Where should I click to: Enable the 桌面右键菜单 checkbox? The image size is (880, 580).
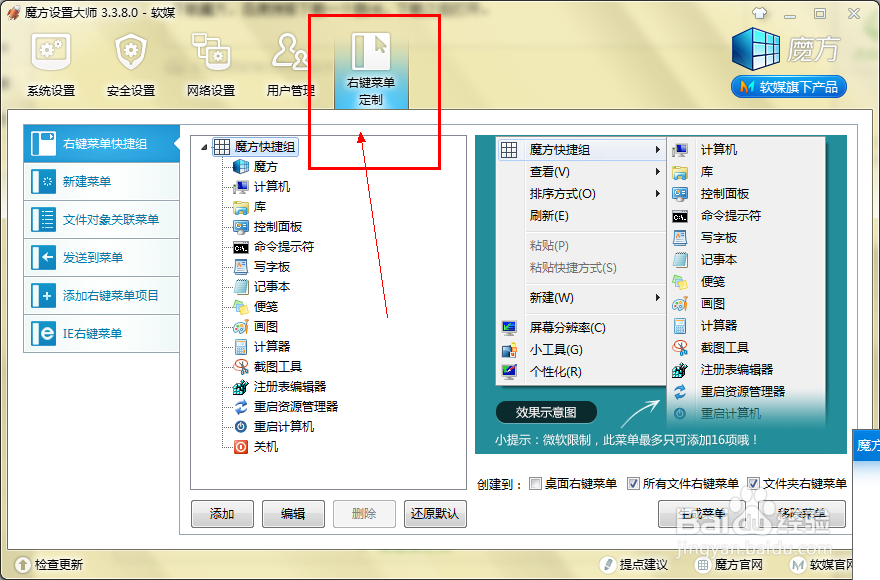coord(535,483)
